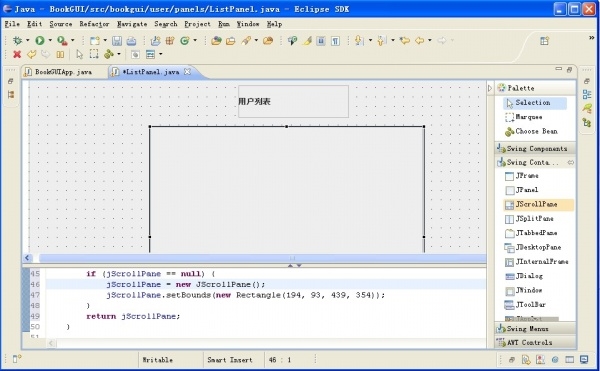Activate the Selection tool in palette
This screenshot has width=600, height=371.
pos(535,103)
